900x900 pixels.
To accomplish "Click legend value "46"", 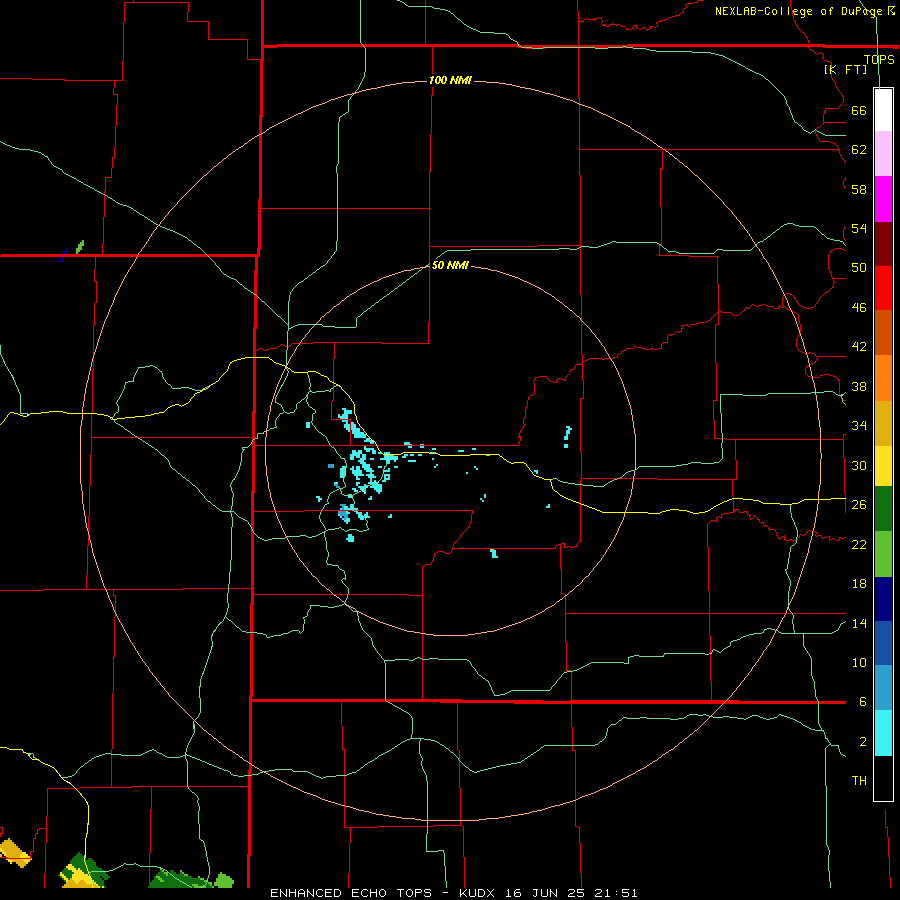I will point(859,308).
